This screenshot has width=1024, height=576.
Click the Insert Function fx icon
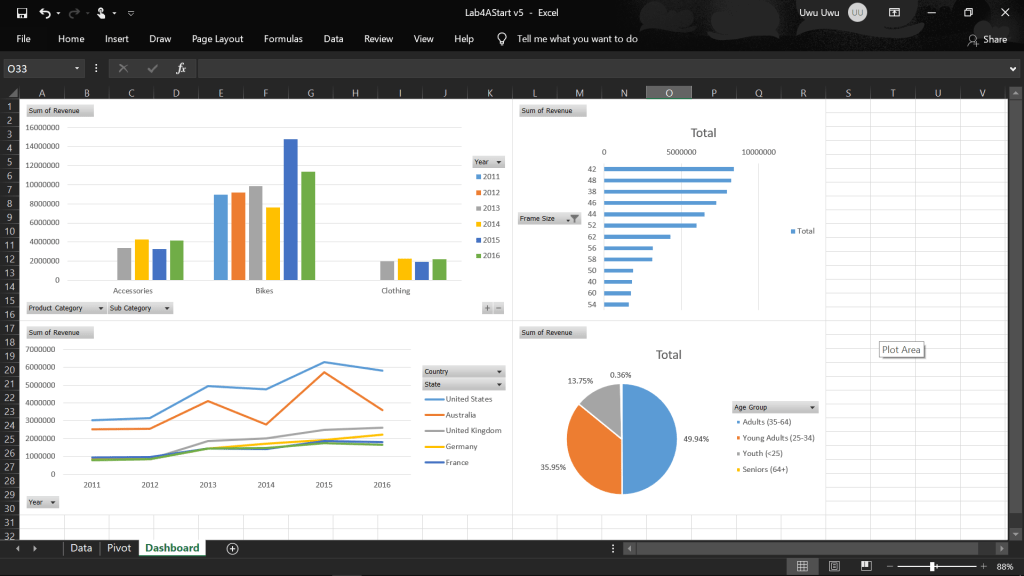(x=181, y=68)
